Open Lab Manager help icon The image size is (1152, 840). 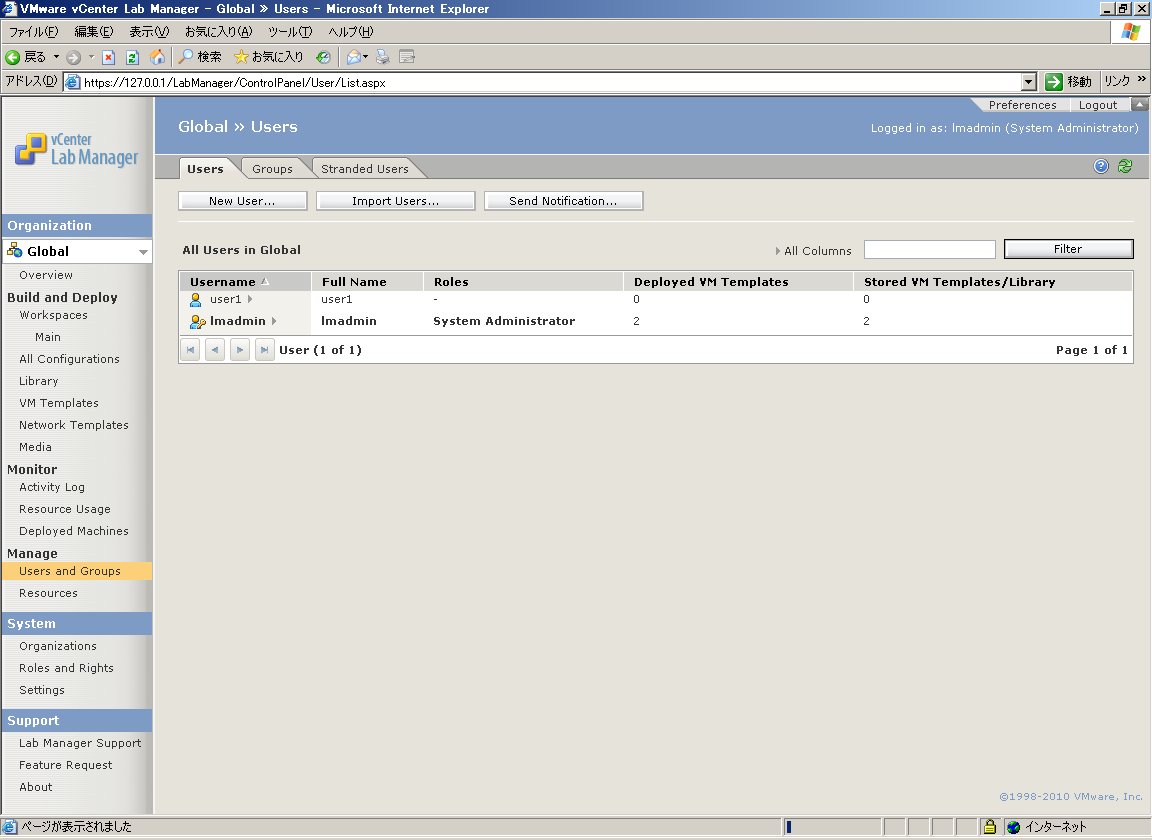coord(1101,166)
